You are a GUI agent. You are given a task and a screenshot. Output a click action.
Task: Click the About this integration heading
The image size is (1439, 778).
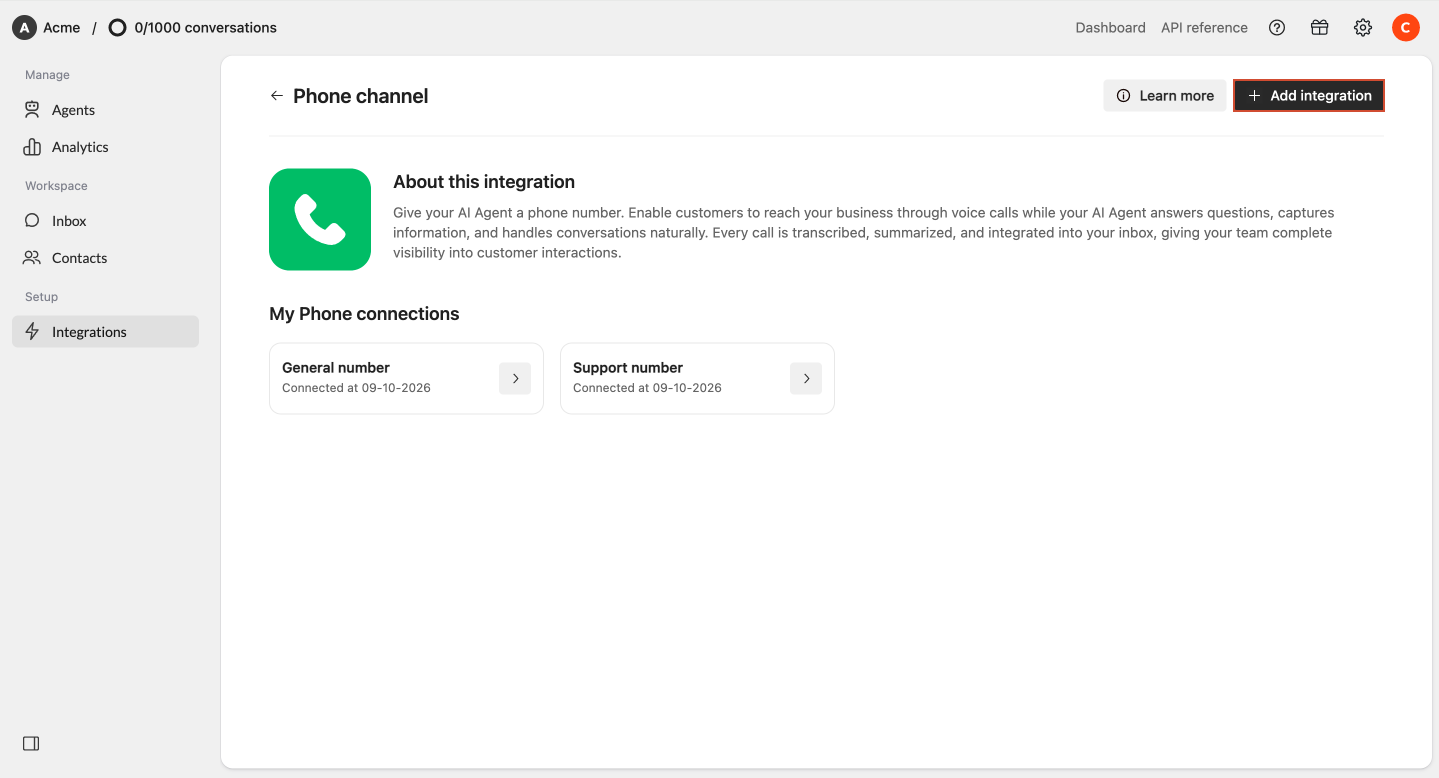[484, 182]
